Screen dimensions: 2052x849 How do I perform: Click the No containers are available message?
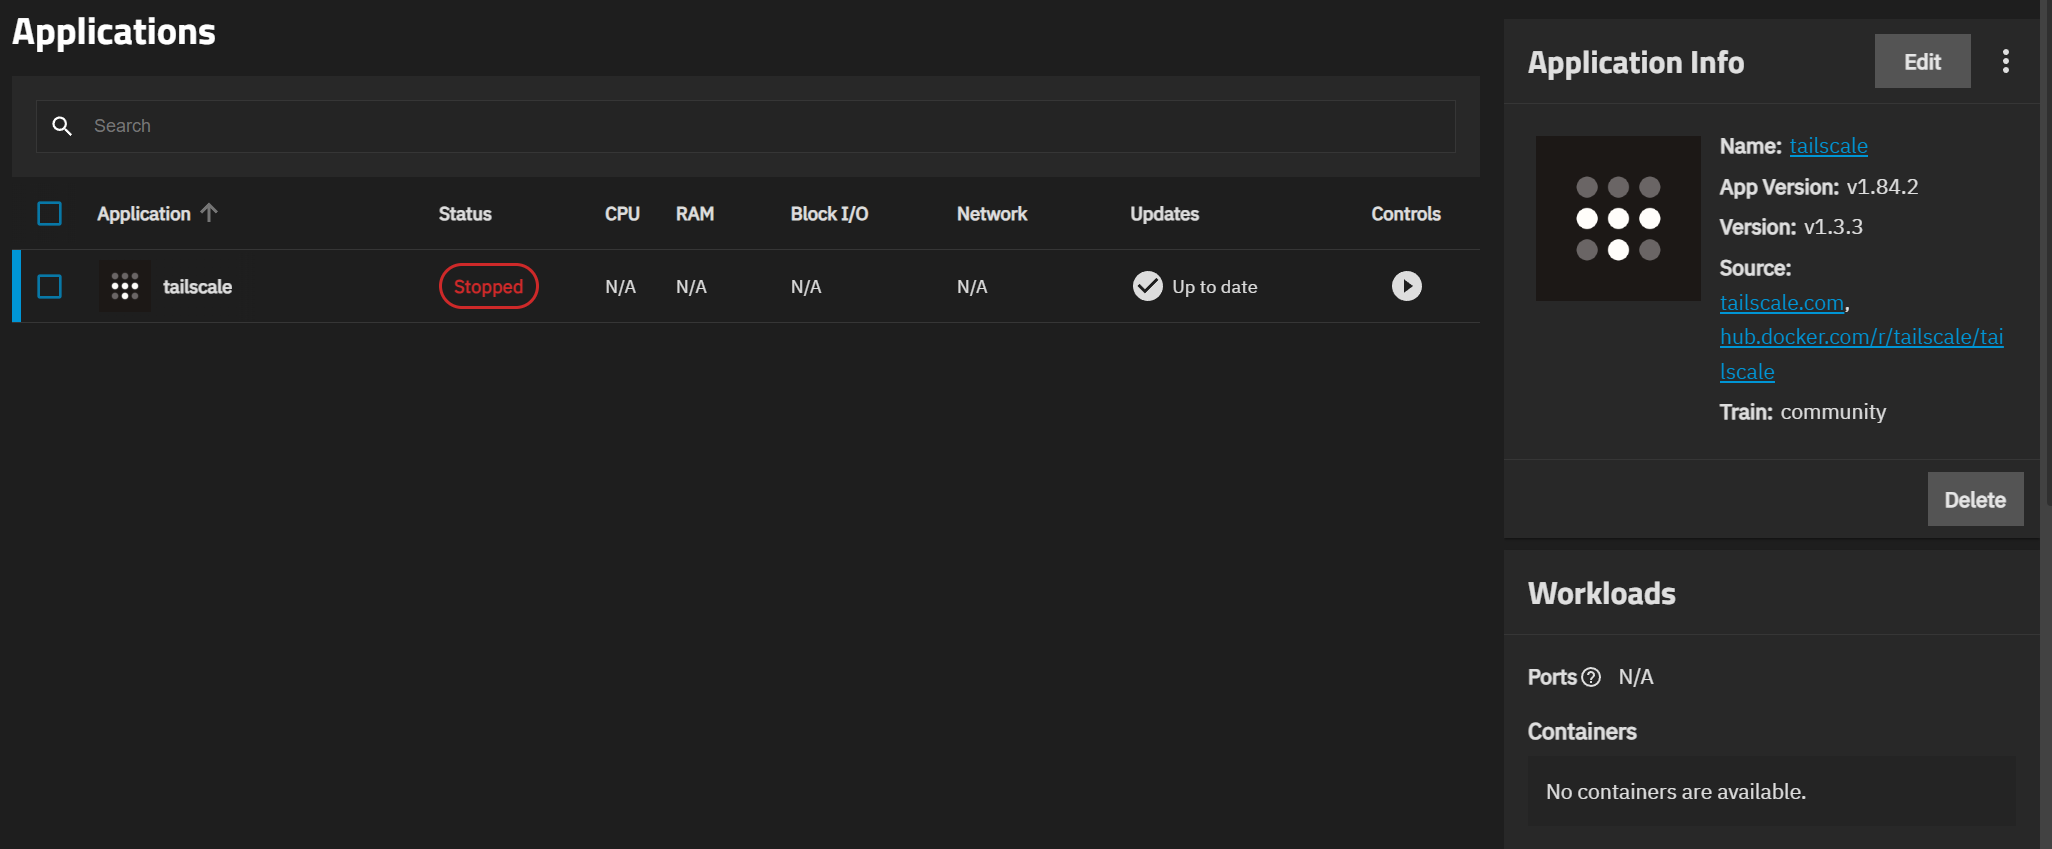(1676, 792)
